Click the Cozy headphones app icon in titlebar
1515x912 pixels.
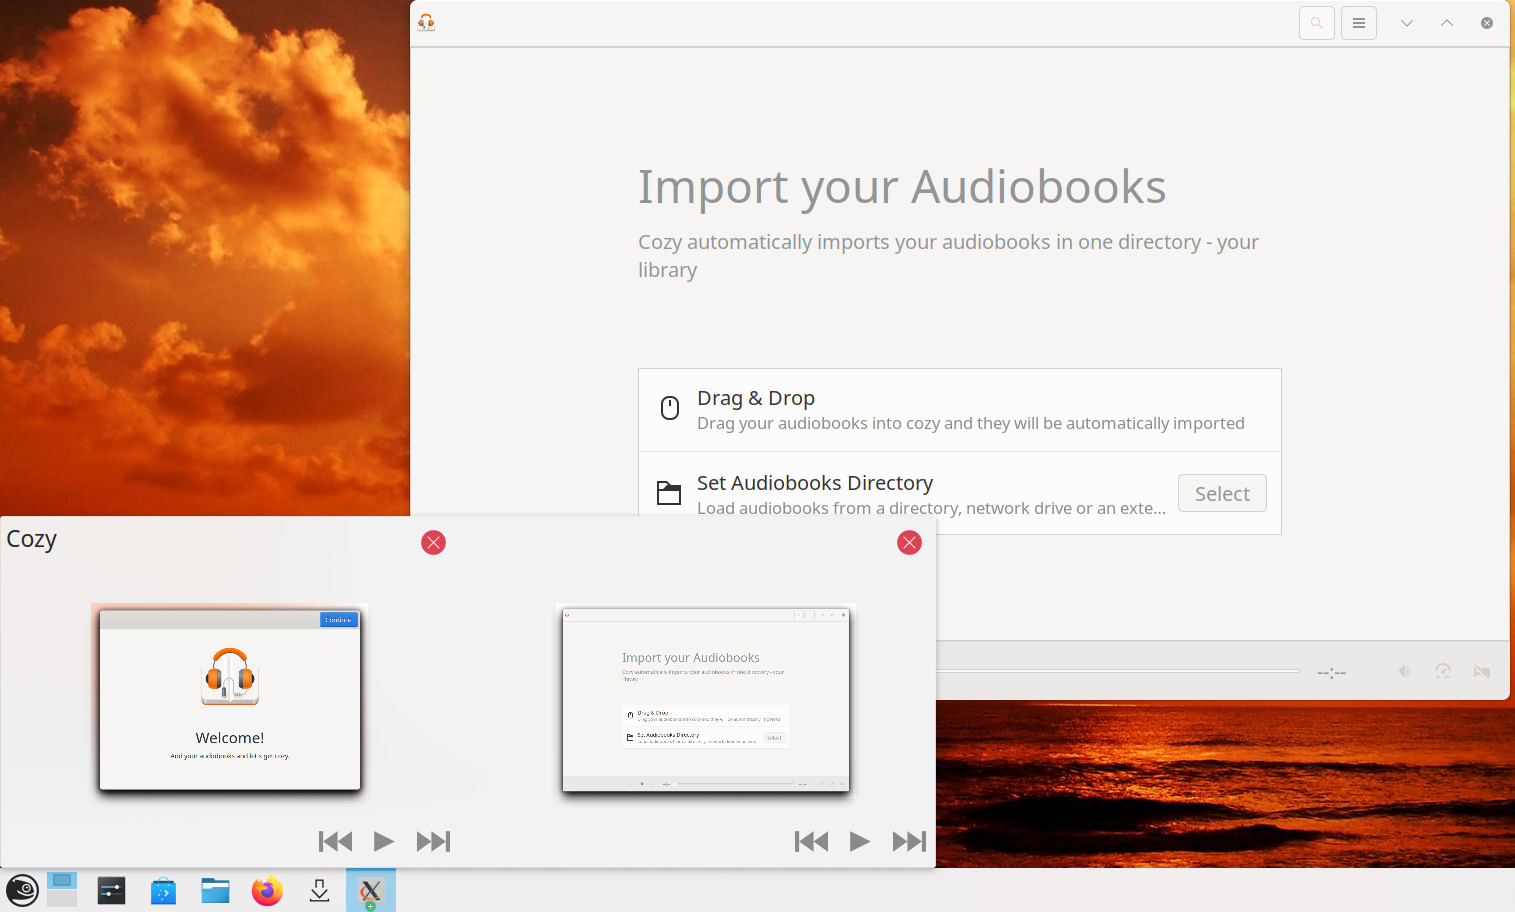427,22
